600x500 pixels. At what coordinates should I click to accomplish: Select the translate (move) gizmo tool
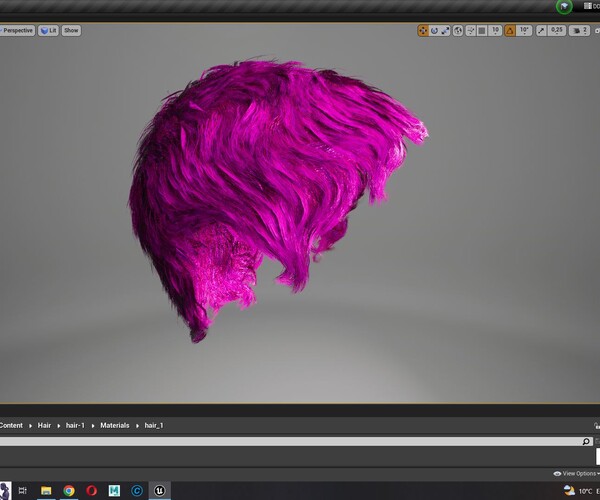tap(423, 31)
